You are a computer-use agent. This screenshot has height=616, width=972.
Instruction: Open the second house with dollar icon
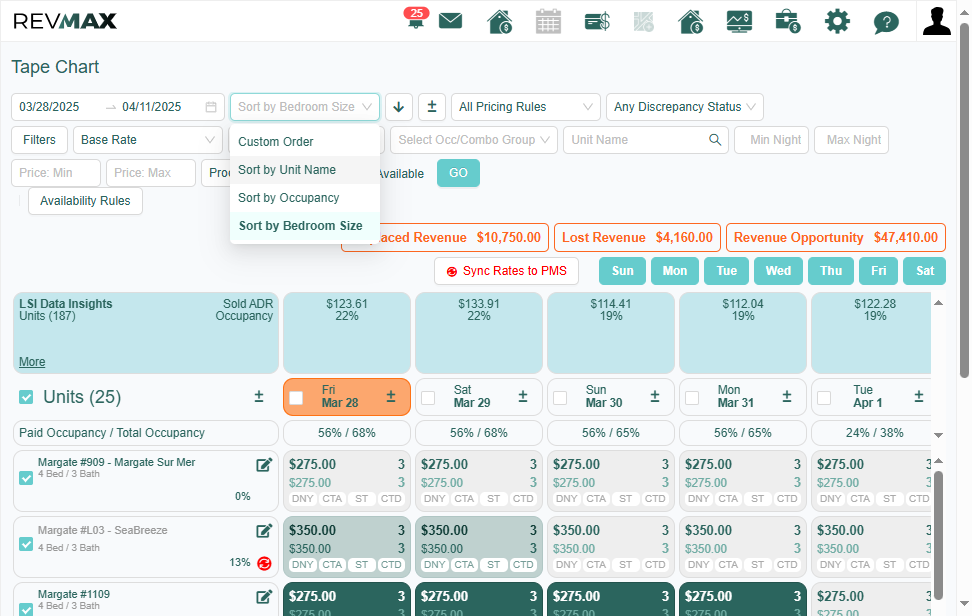pos(691,21)
